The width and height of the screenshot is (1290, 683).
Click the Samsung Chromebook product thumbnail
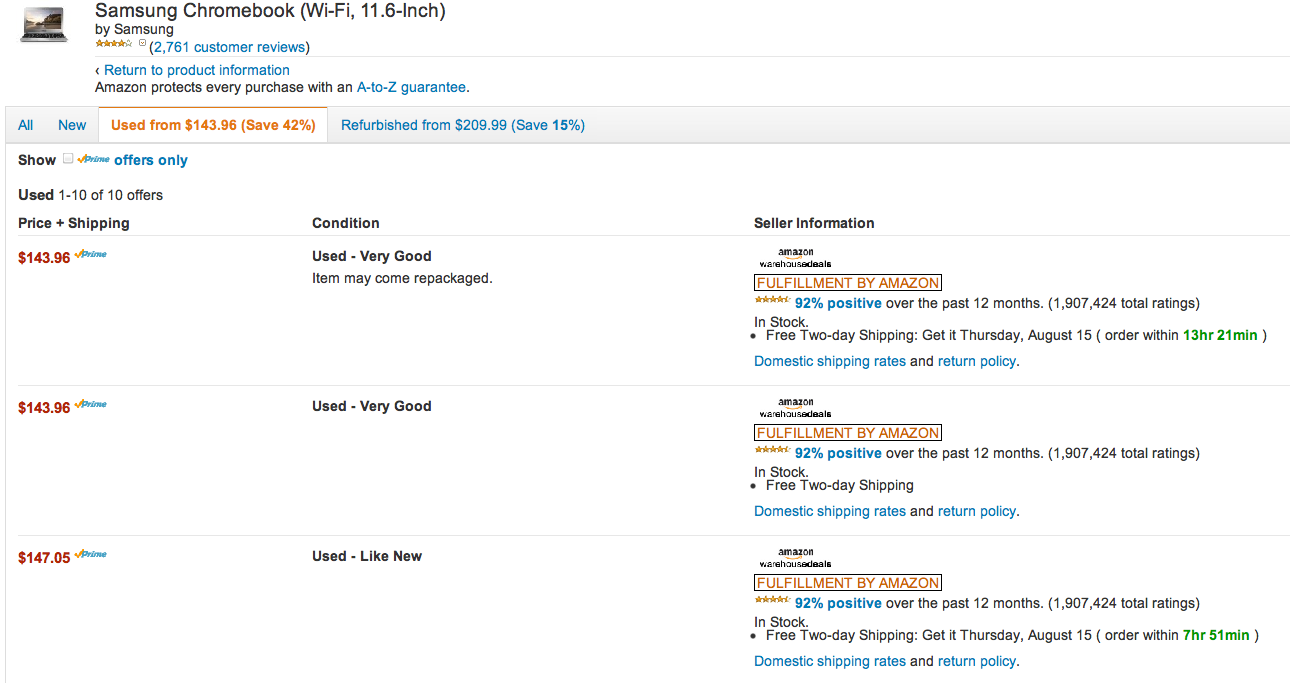(42, 24)
